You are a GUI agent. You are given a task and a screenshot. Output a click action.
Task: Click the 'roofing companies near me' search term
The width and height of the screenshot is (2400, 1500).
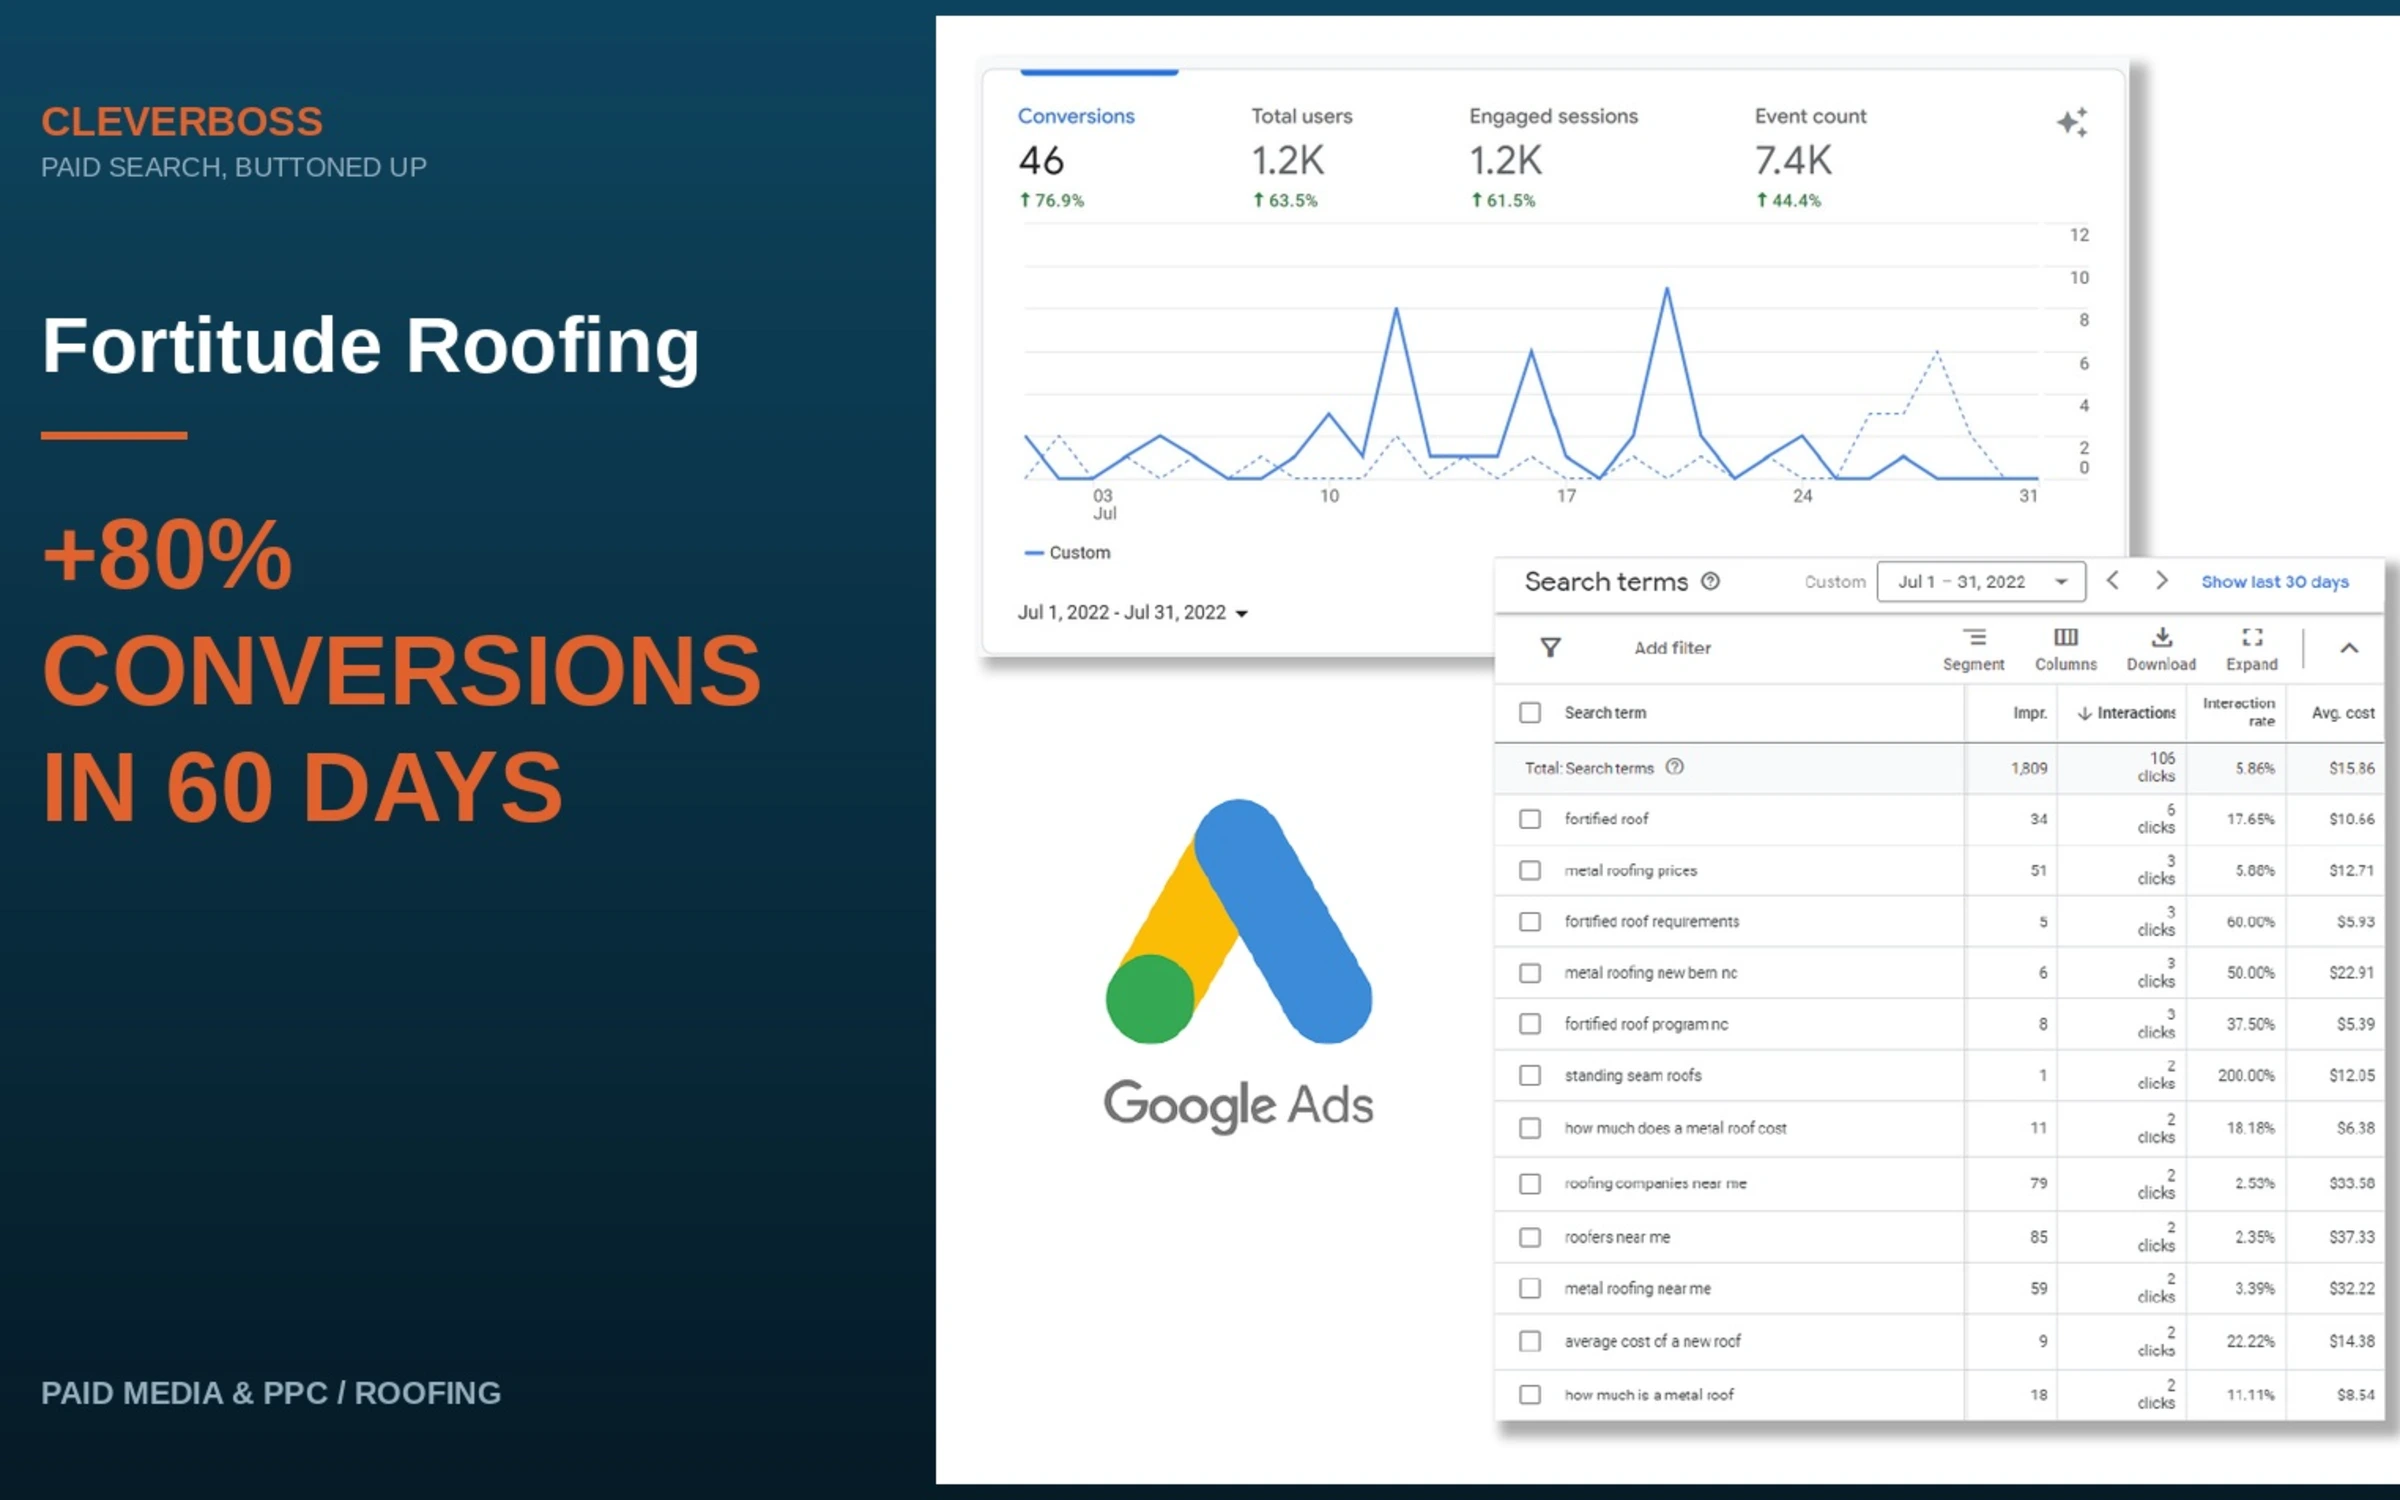(x=1655, y=1183)
